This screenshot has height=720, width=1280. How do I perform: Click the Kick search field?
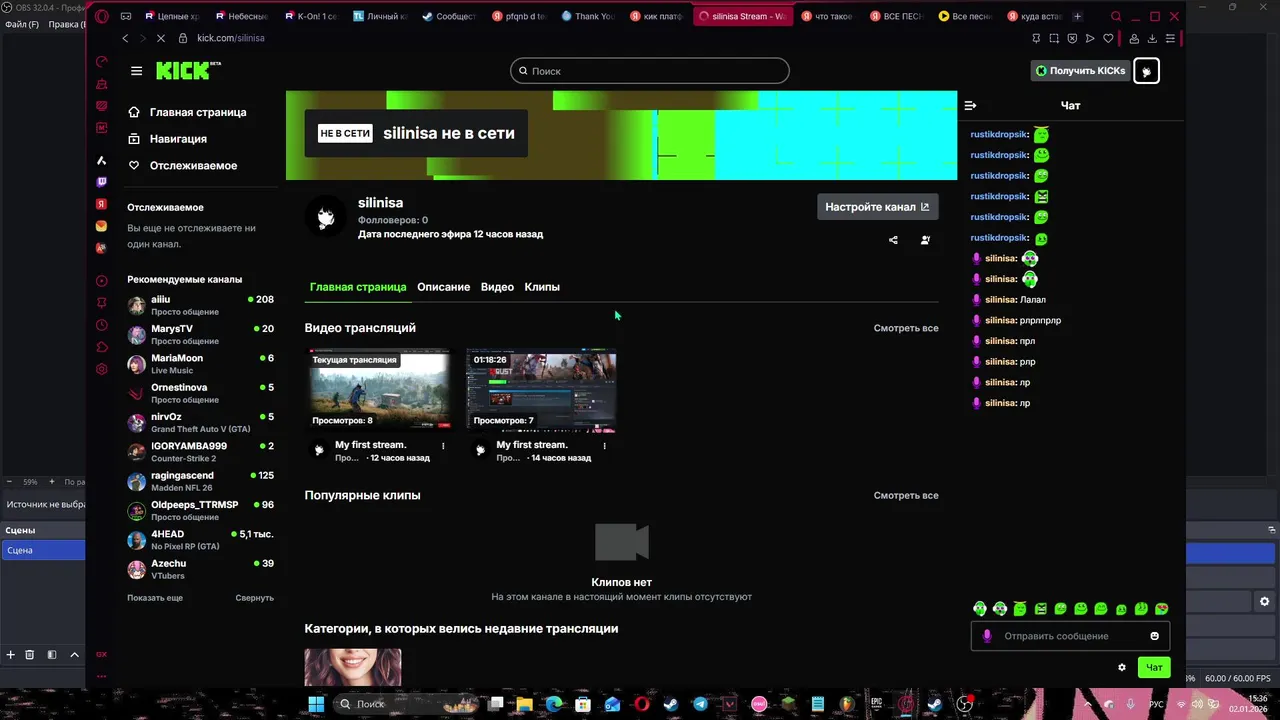(x=650, y=71)
